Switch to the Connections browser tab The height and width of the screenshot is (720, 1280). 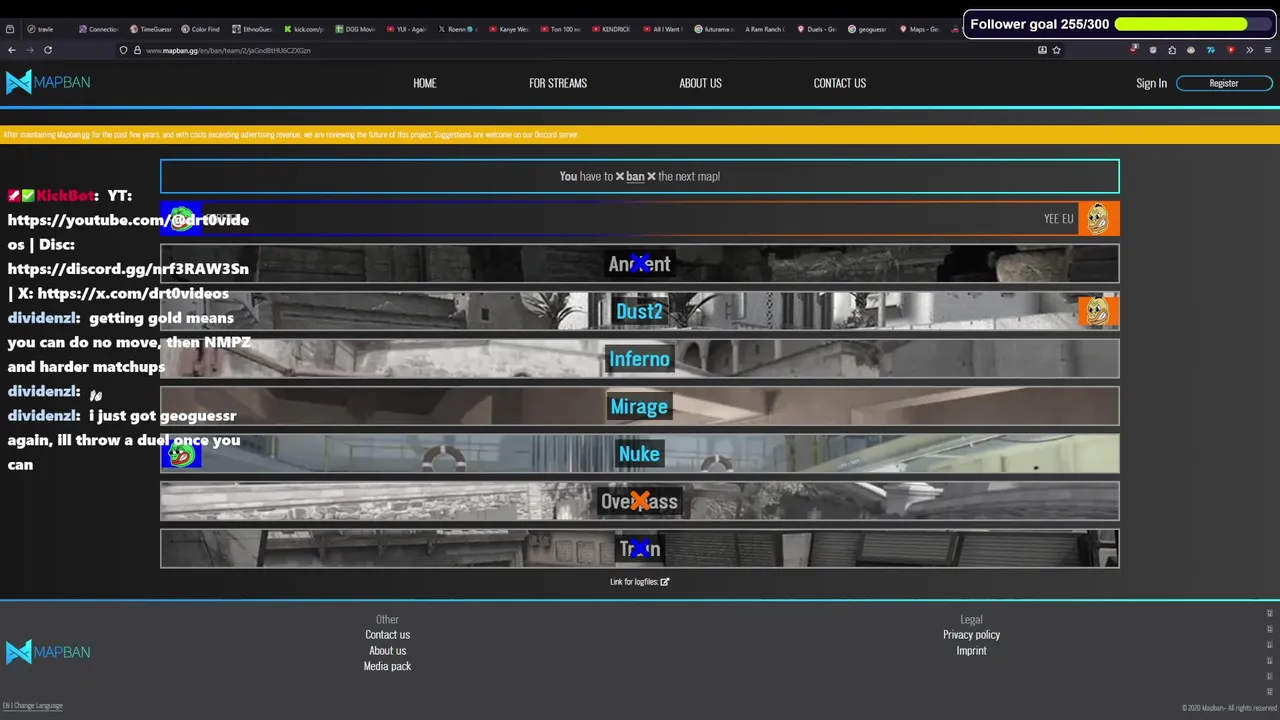tap(98, 29)
